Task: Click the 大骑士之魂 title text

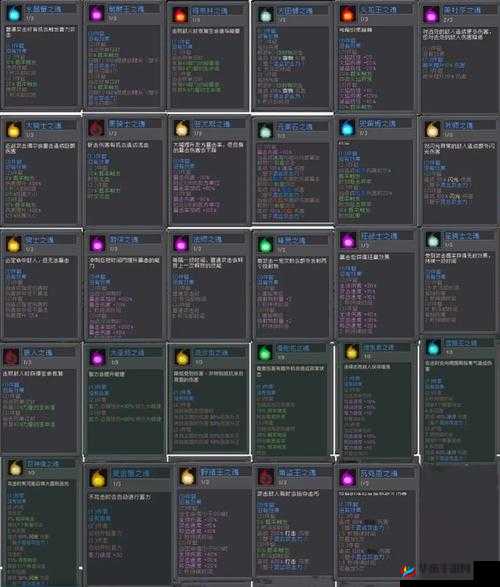Action: click(x=43, y=125)
